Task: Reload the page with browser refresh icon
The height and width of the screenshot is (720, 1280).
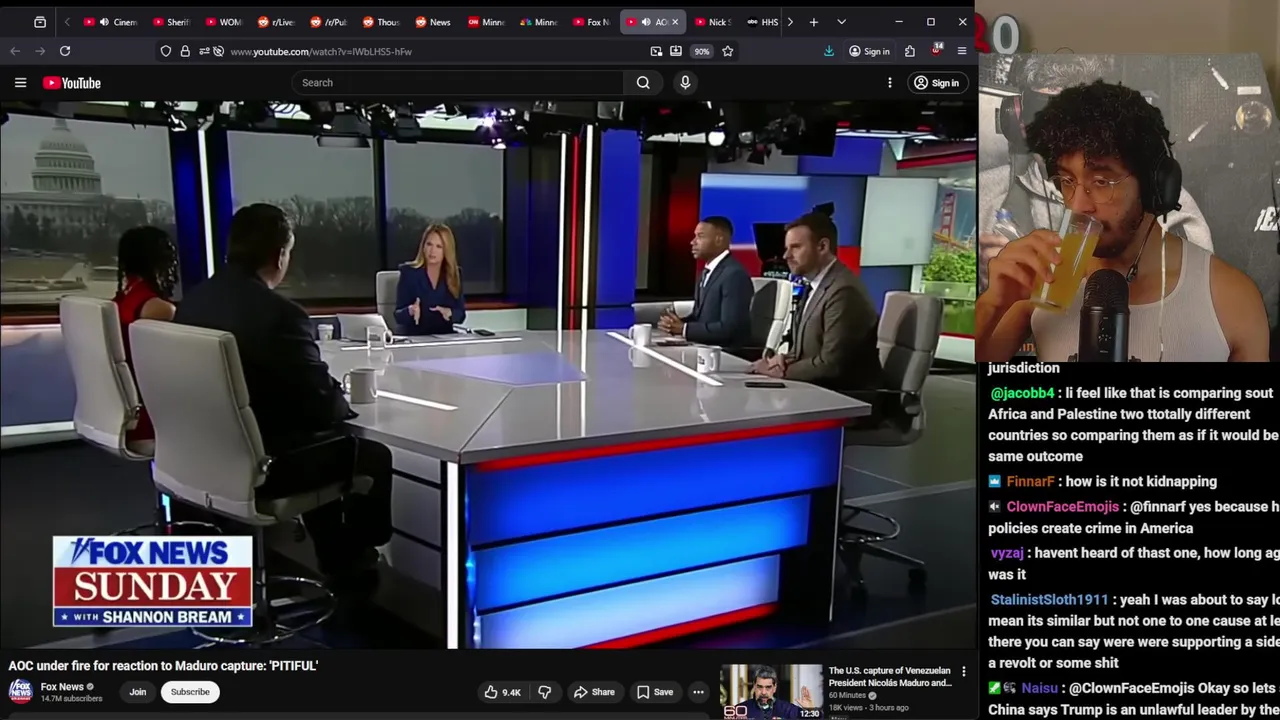Action: coord(65,51)
